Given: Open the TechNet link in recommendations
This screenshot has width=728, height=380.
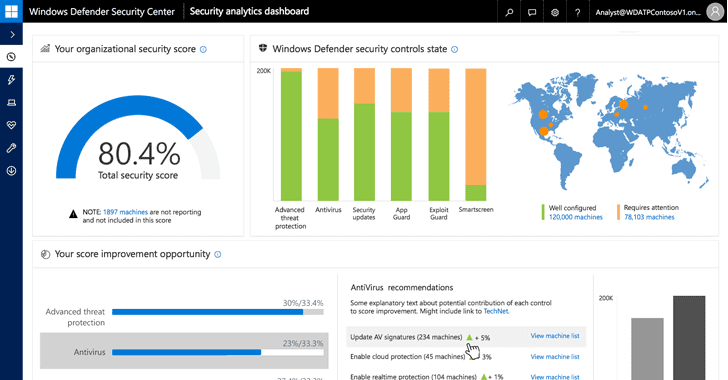Looking at the screenshot, I should pyautogui.click(x=496, y=311).
